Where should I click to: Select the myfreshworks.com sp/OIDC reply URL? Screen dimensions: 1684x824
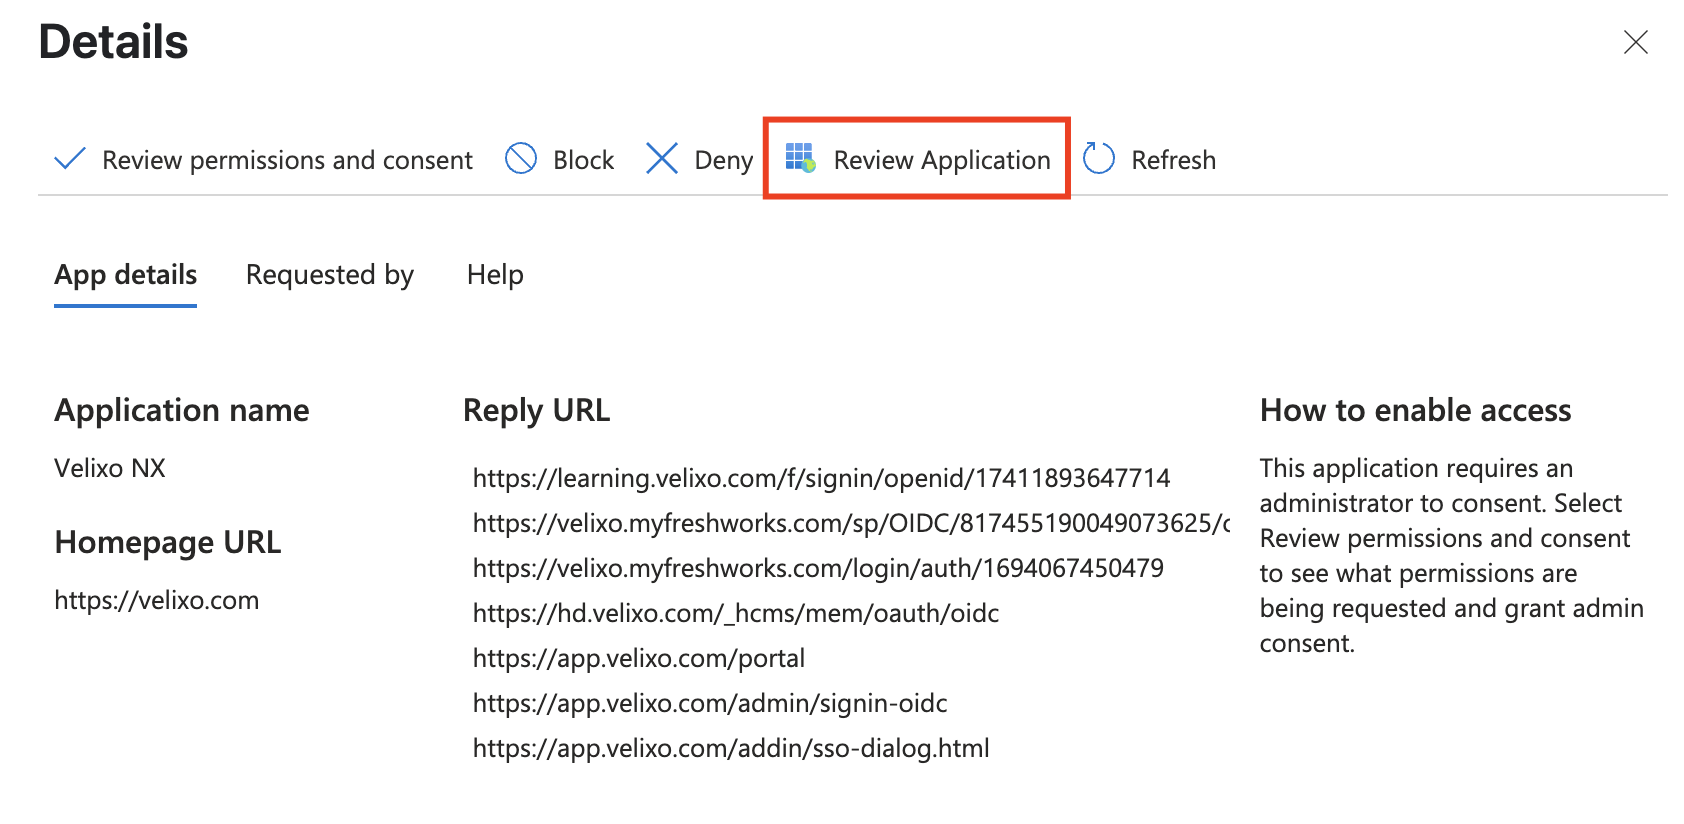pos(851,523)
